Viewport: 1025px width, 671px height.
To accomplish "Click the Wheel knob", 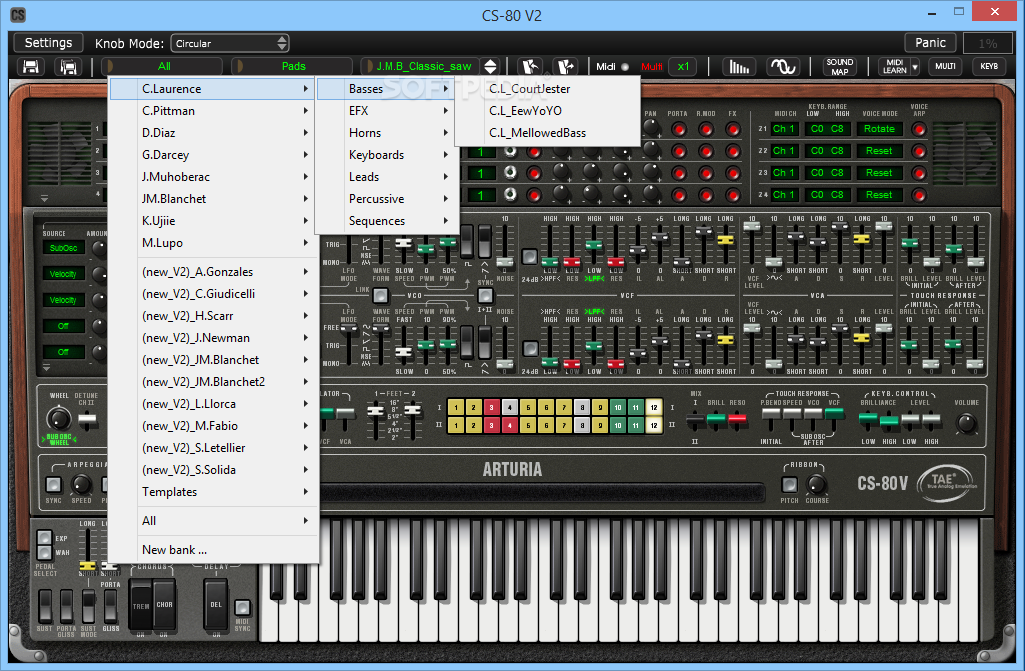I will pyautogui.click(x=58, y=418).
